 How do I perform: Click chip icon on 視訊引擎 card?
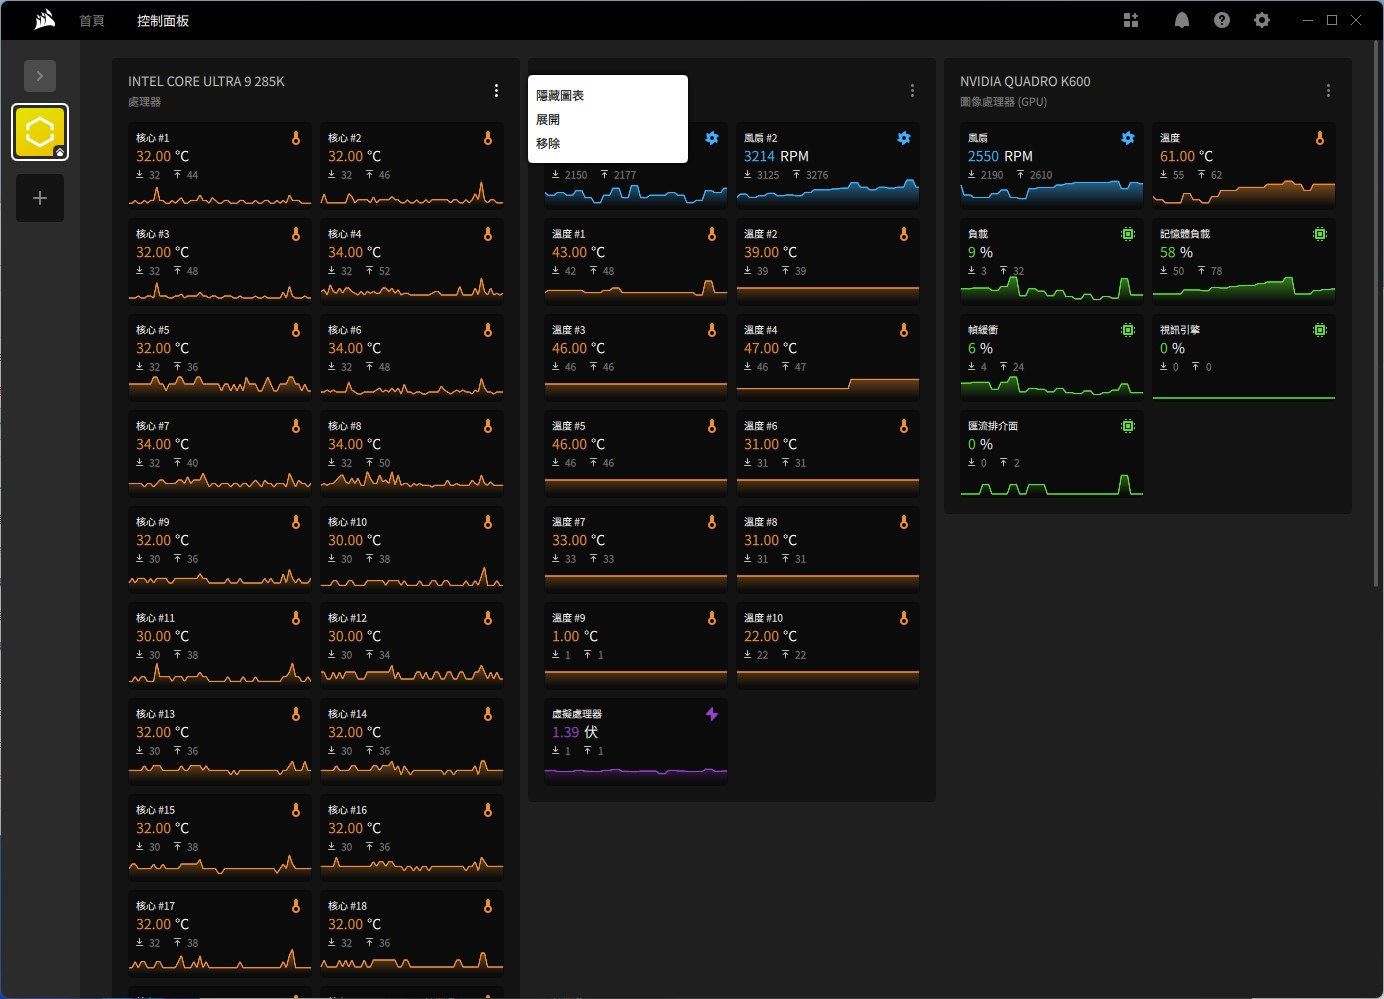(1320, 330)
